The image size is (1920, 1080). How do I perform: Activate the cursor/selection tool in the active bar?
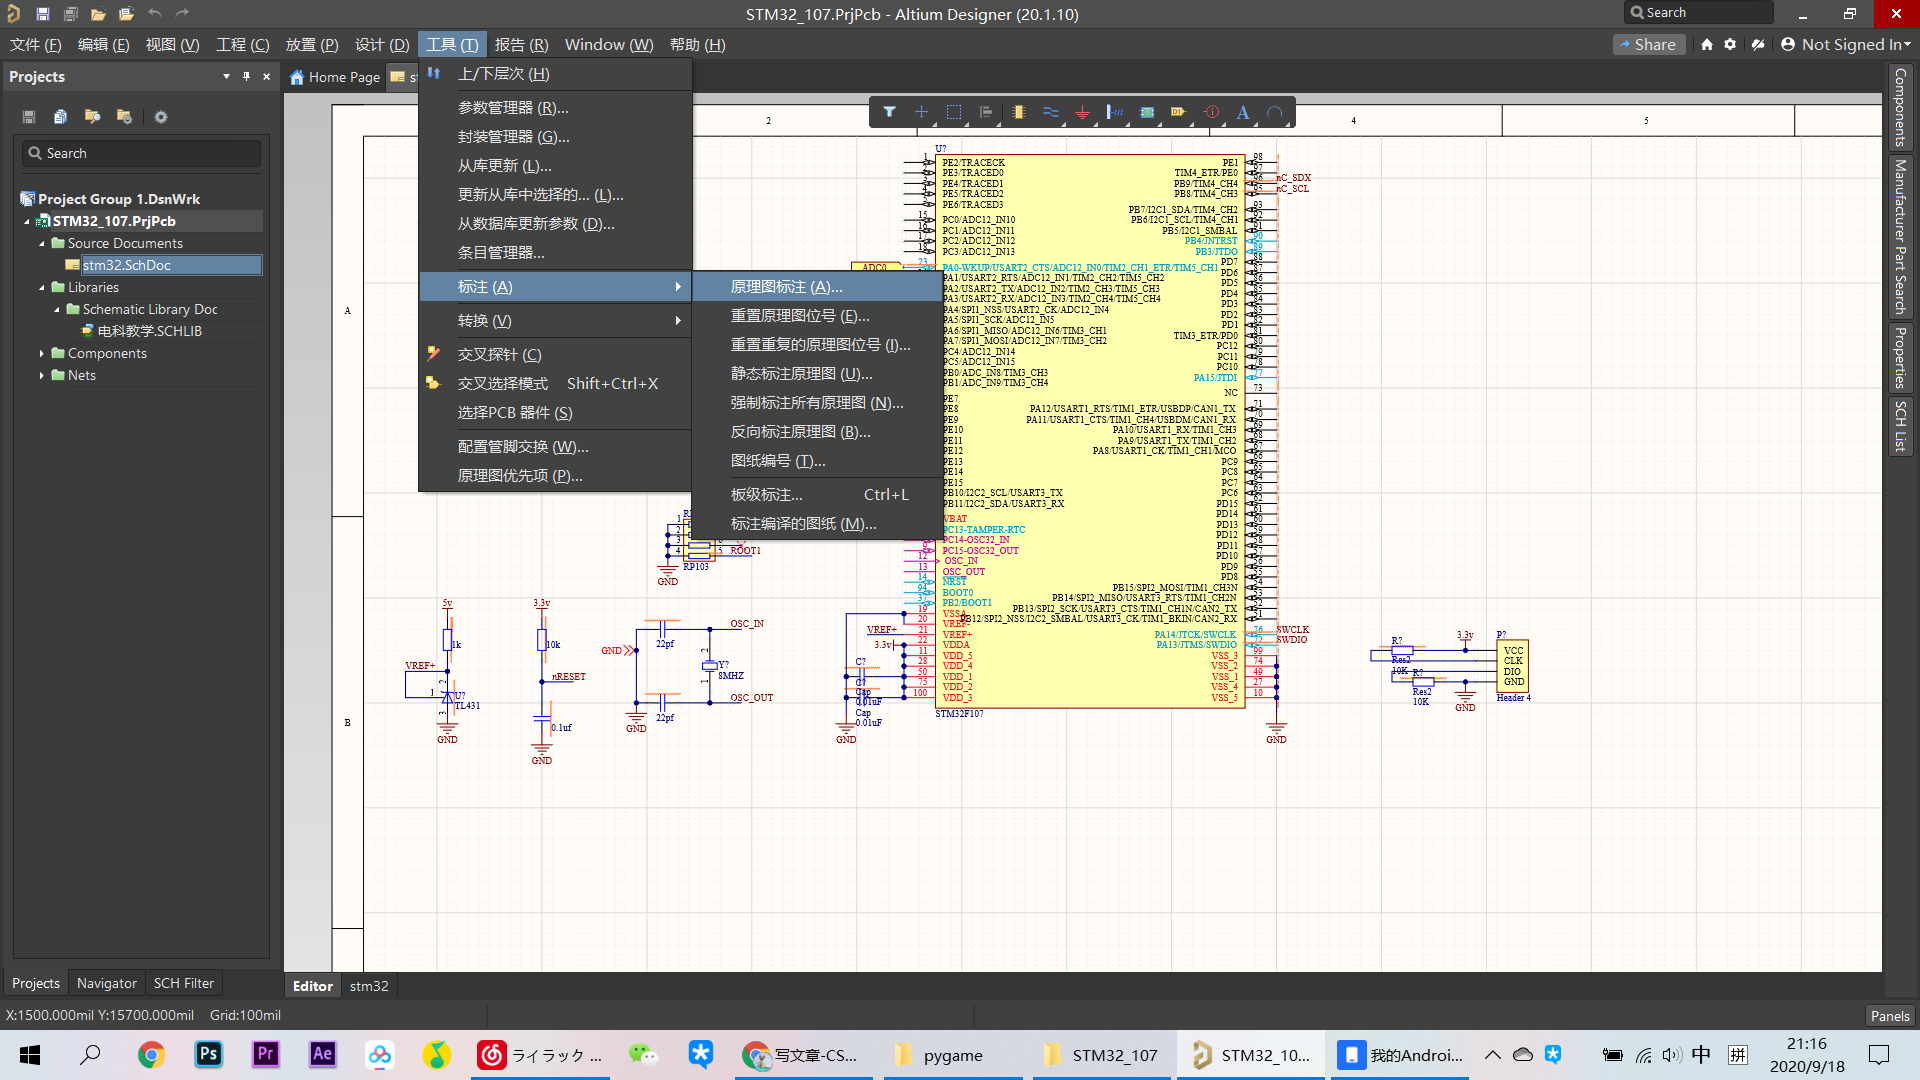(x=921, y=112)
